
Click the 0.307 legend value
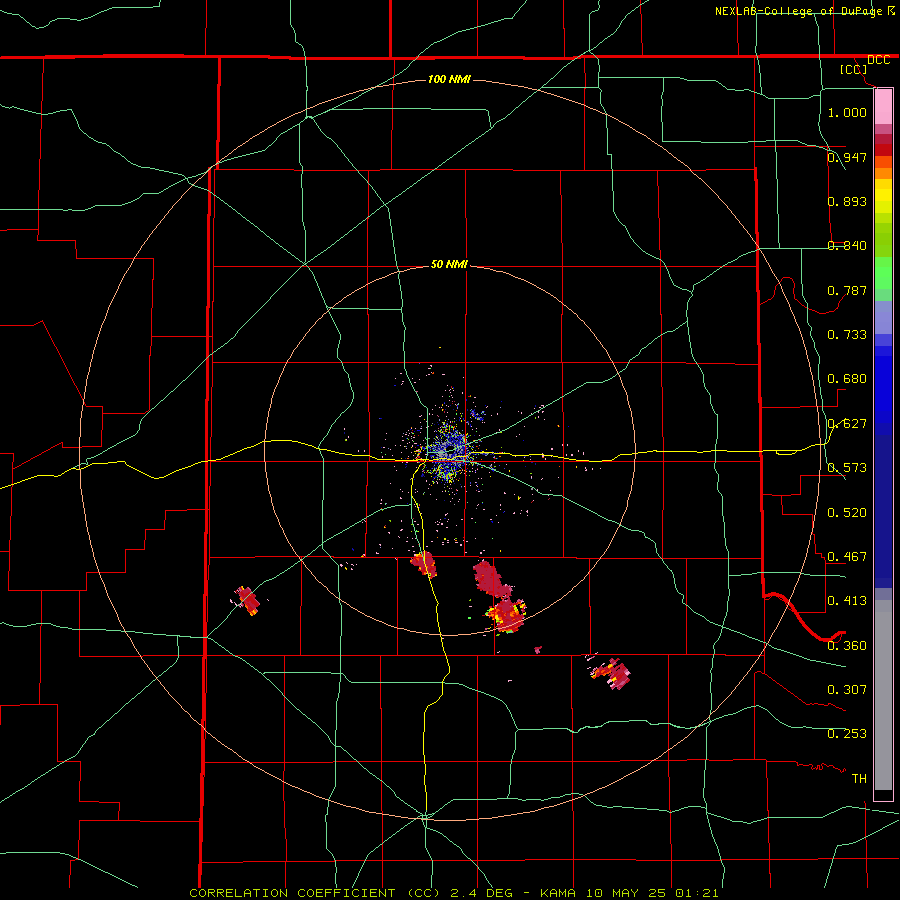[x=847, y=690]
